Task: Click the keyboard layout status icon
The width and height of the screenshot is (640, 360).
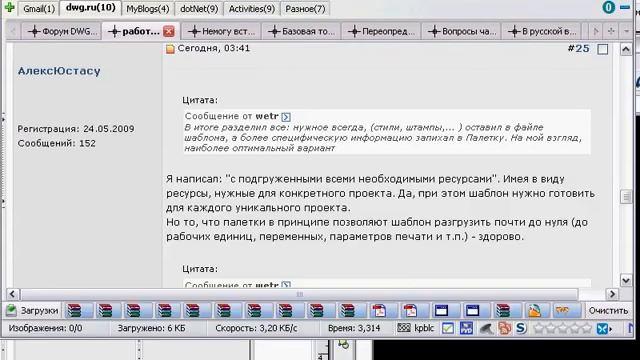Action: coord(404,328)
